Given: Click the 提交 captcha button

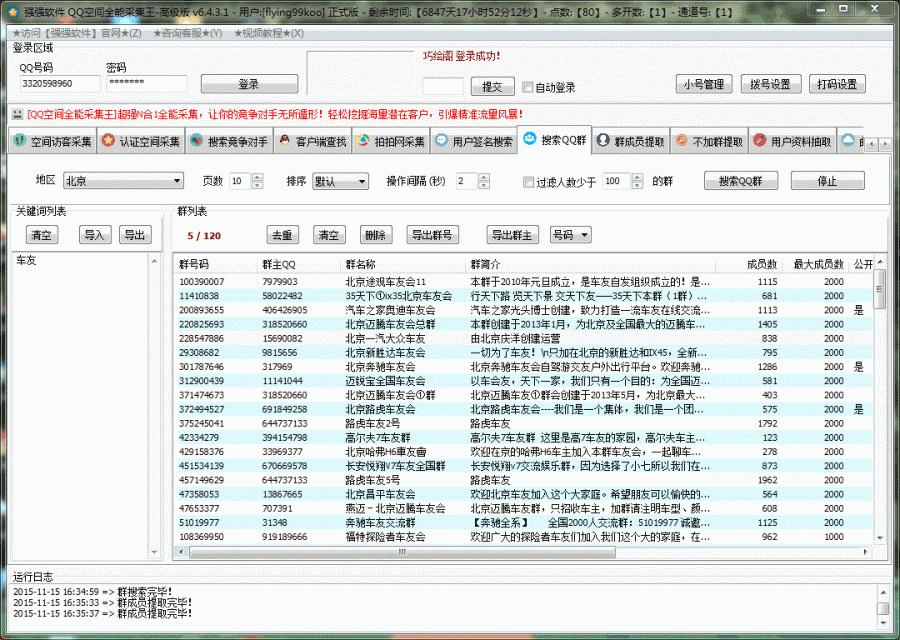Looking at the screenshot, I should [x=492, y=87].
